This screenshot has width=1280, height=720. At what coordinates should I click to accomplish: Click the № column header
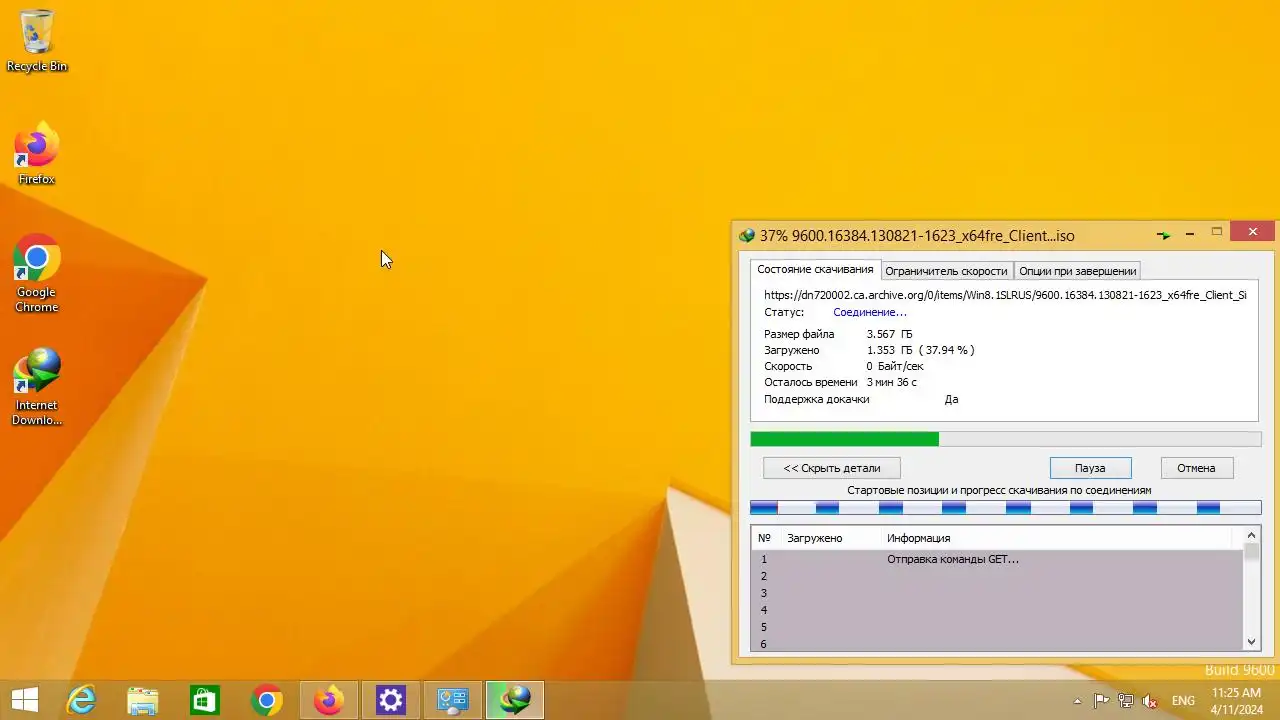tap(766, 538)
